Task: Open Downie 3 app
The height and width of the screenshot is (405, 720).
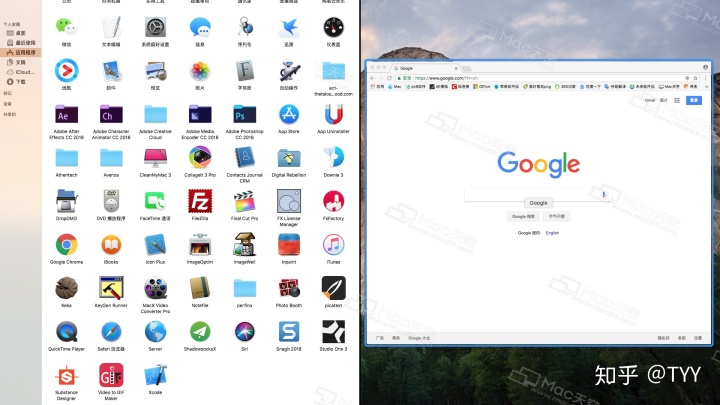Action: coord(333,158)
